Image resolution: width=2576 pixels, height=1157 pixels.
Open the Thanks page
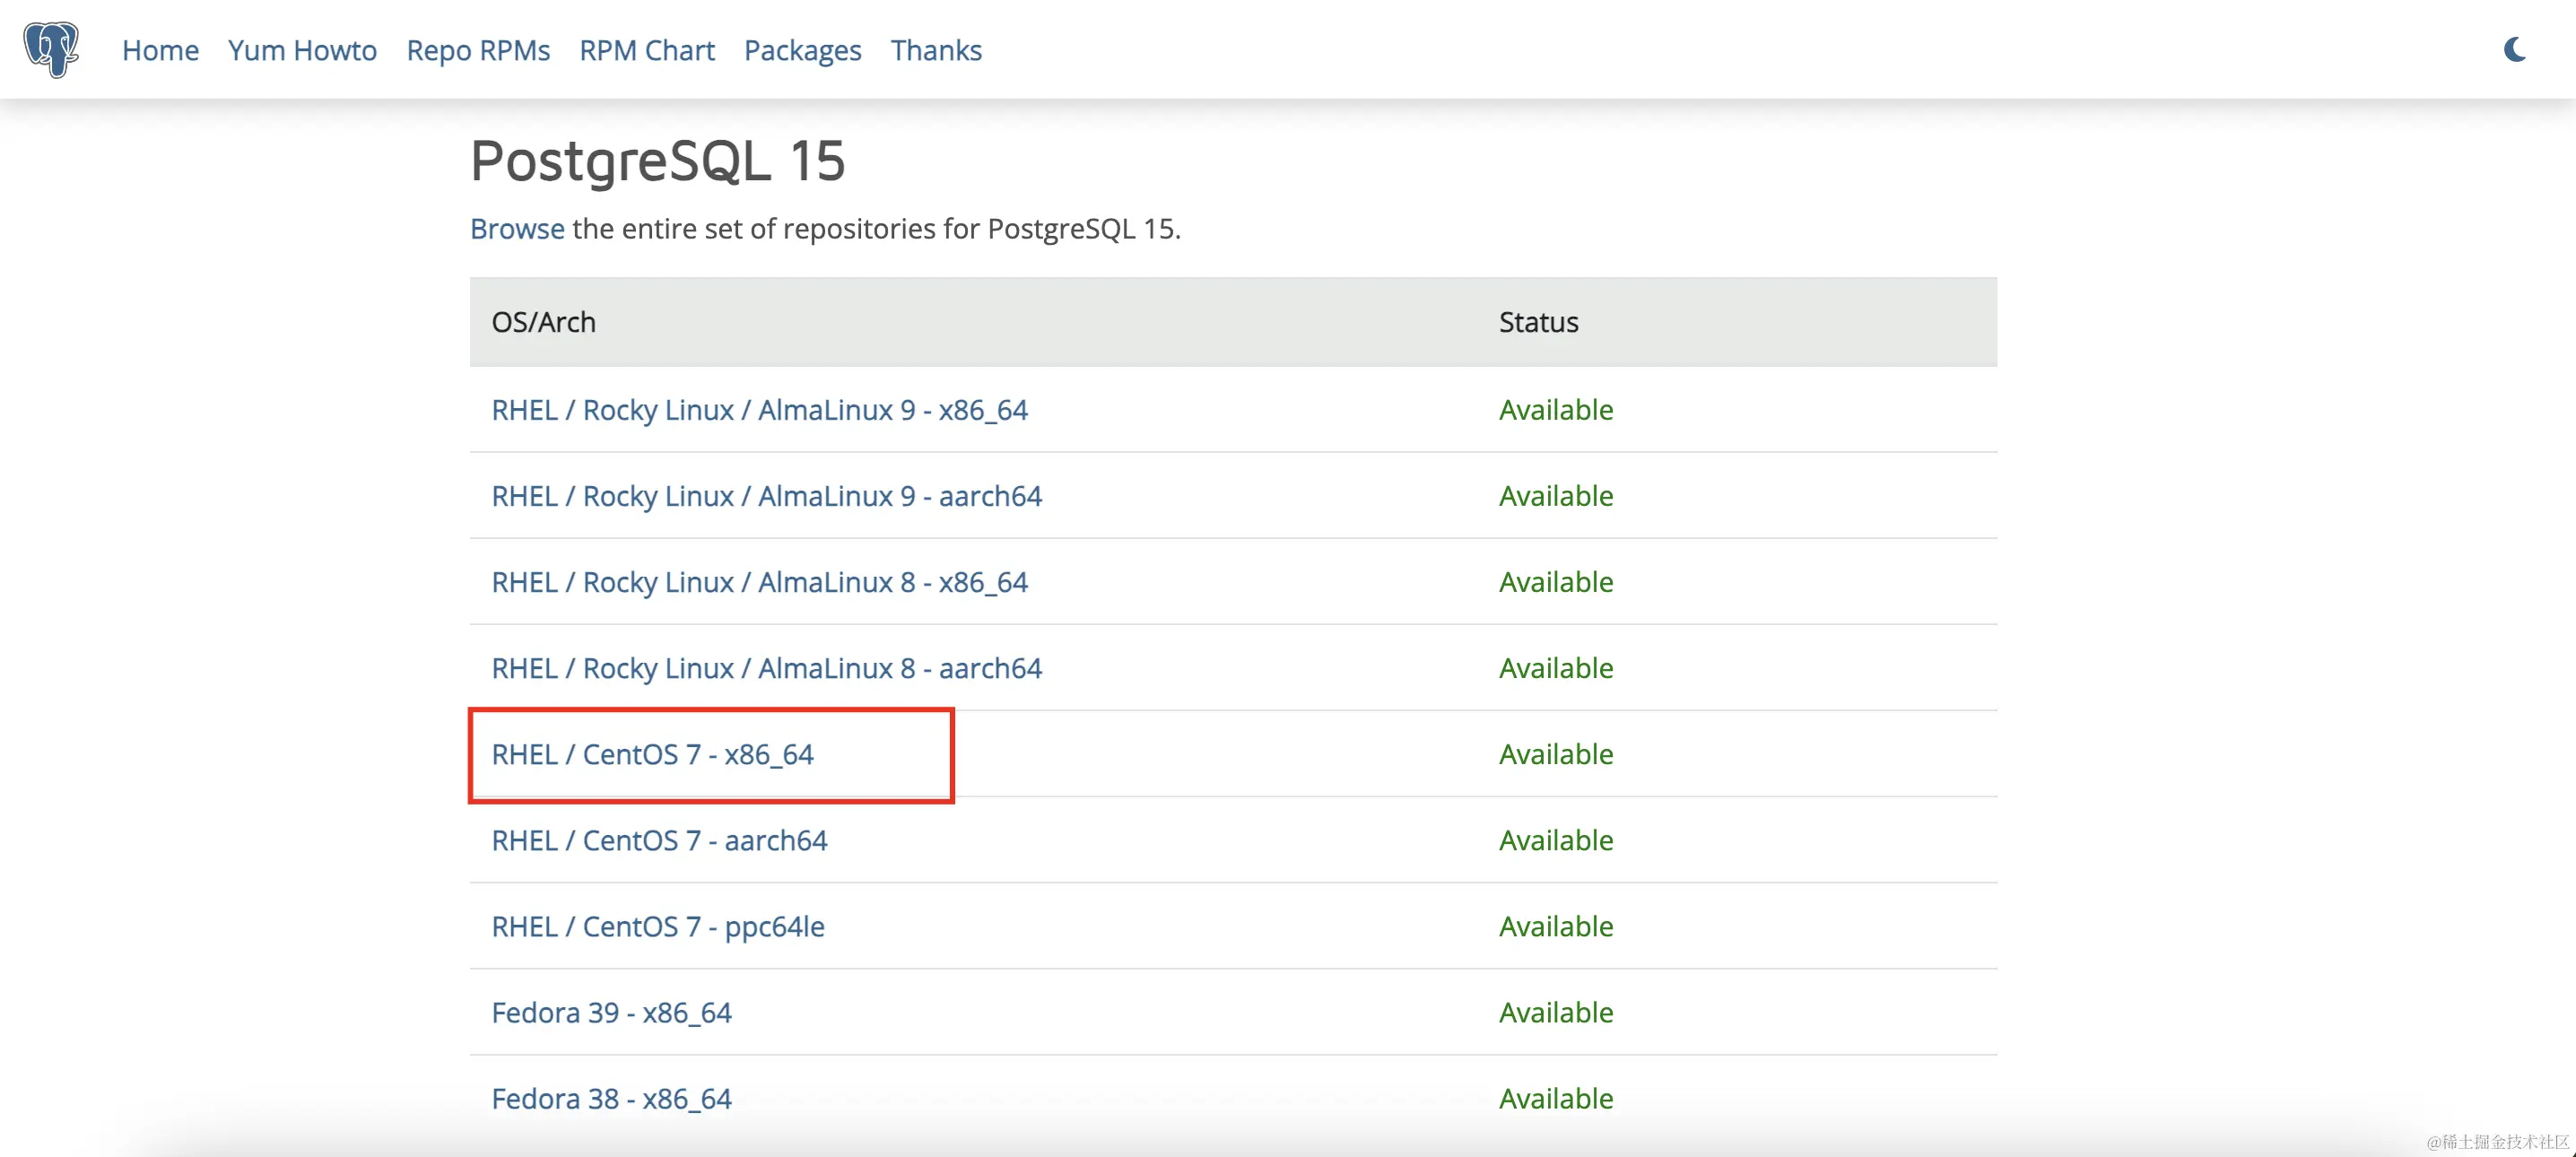pos(936,50)
